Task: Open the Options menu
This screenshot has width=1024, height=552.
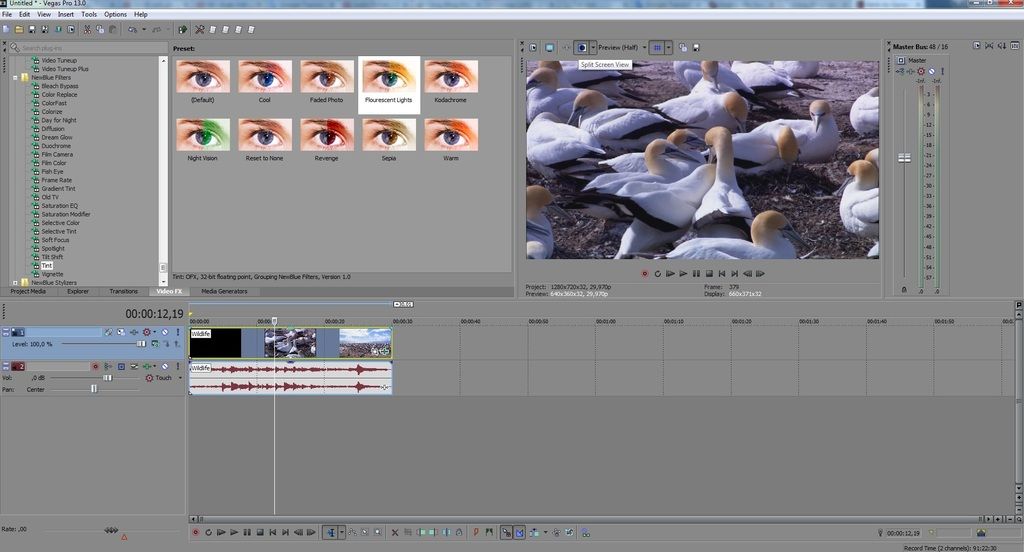Action: click(x=116, y=14)
